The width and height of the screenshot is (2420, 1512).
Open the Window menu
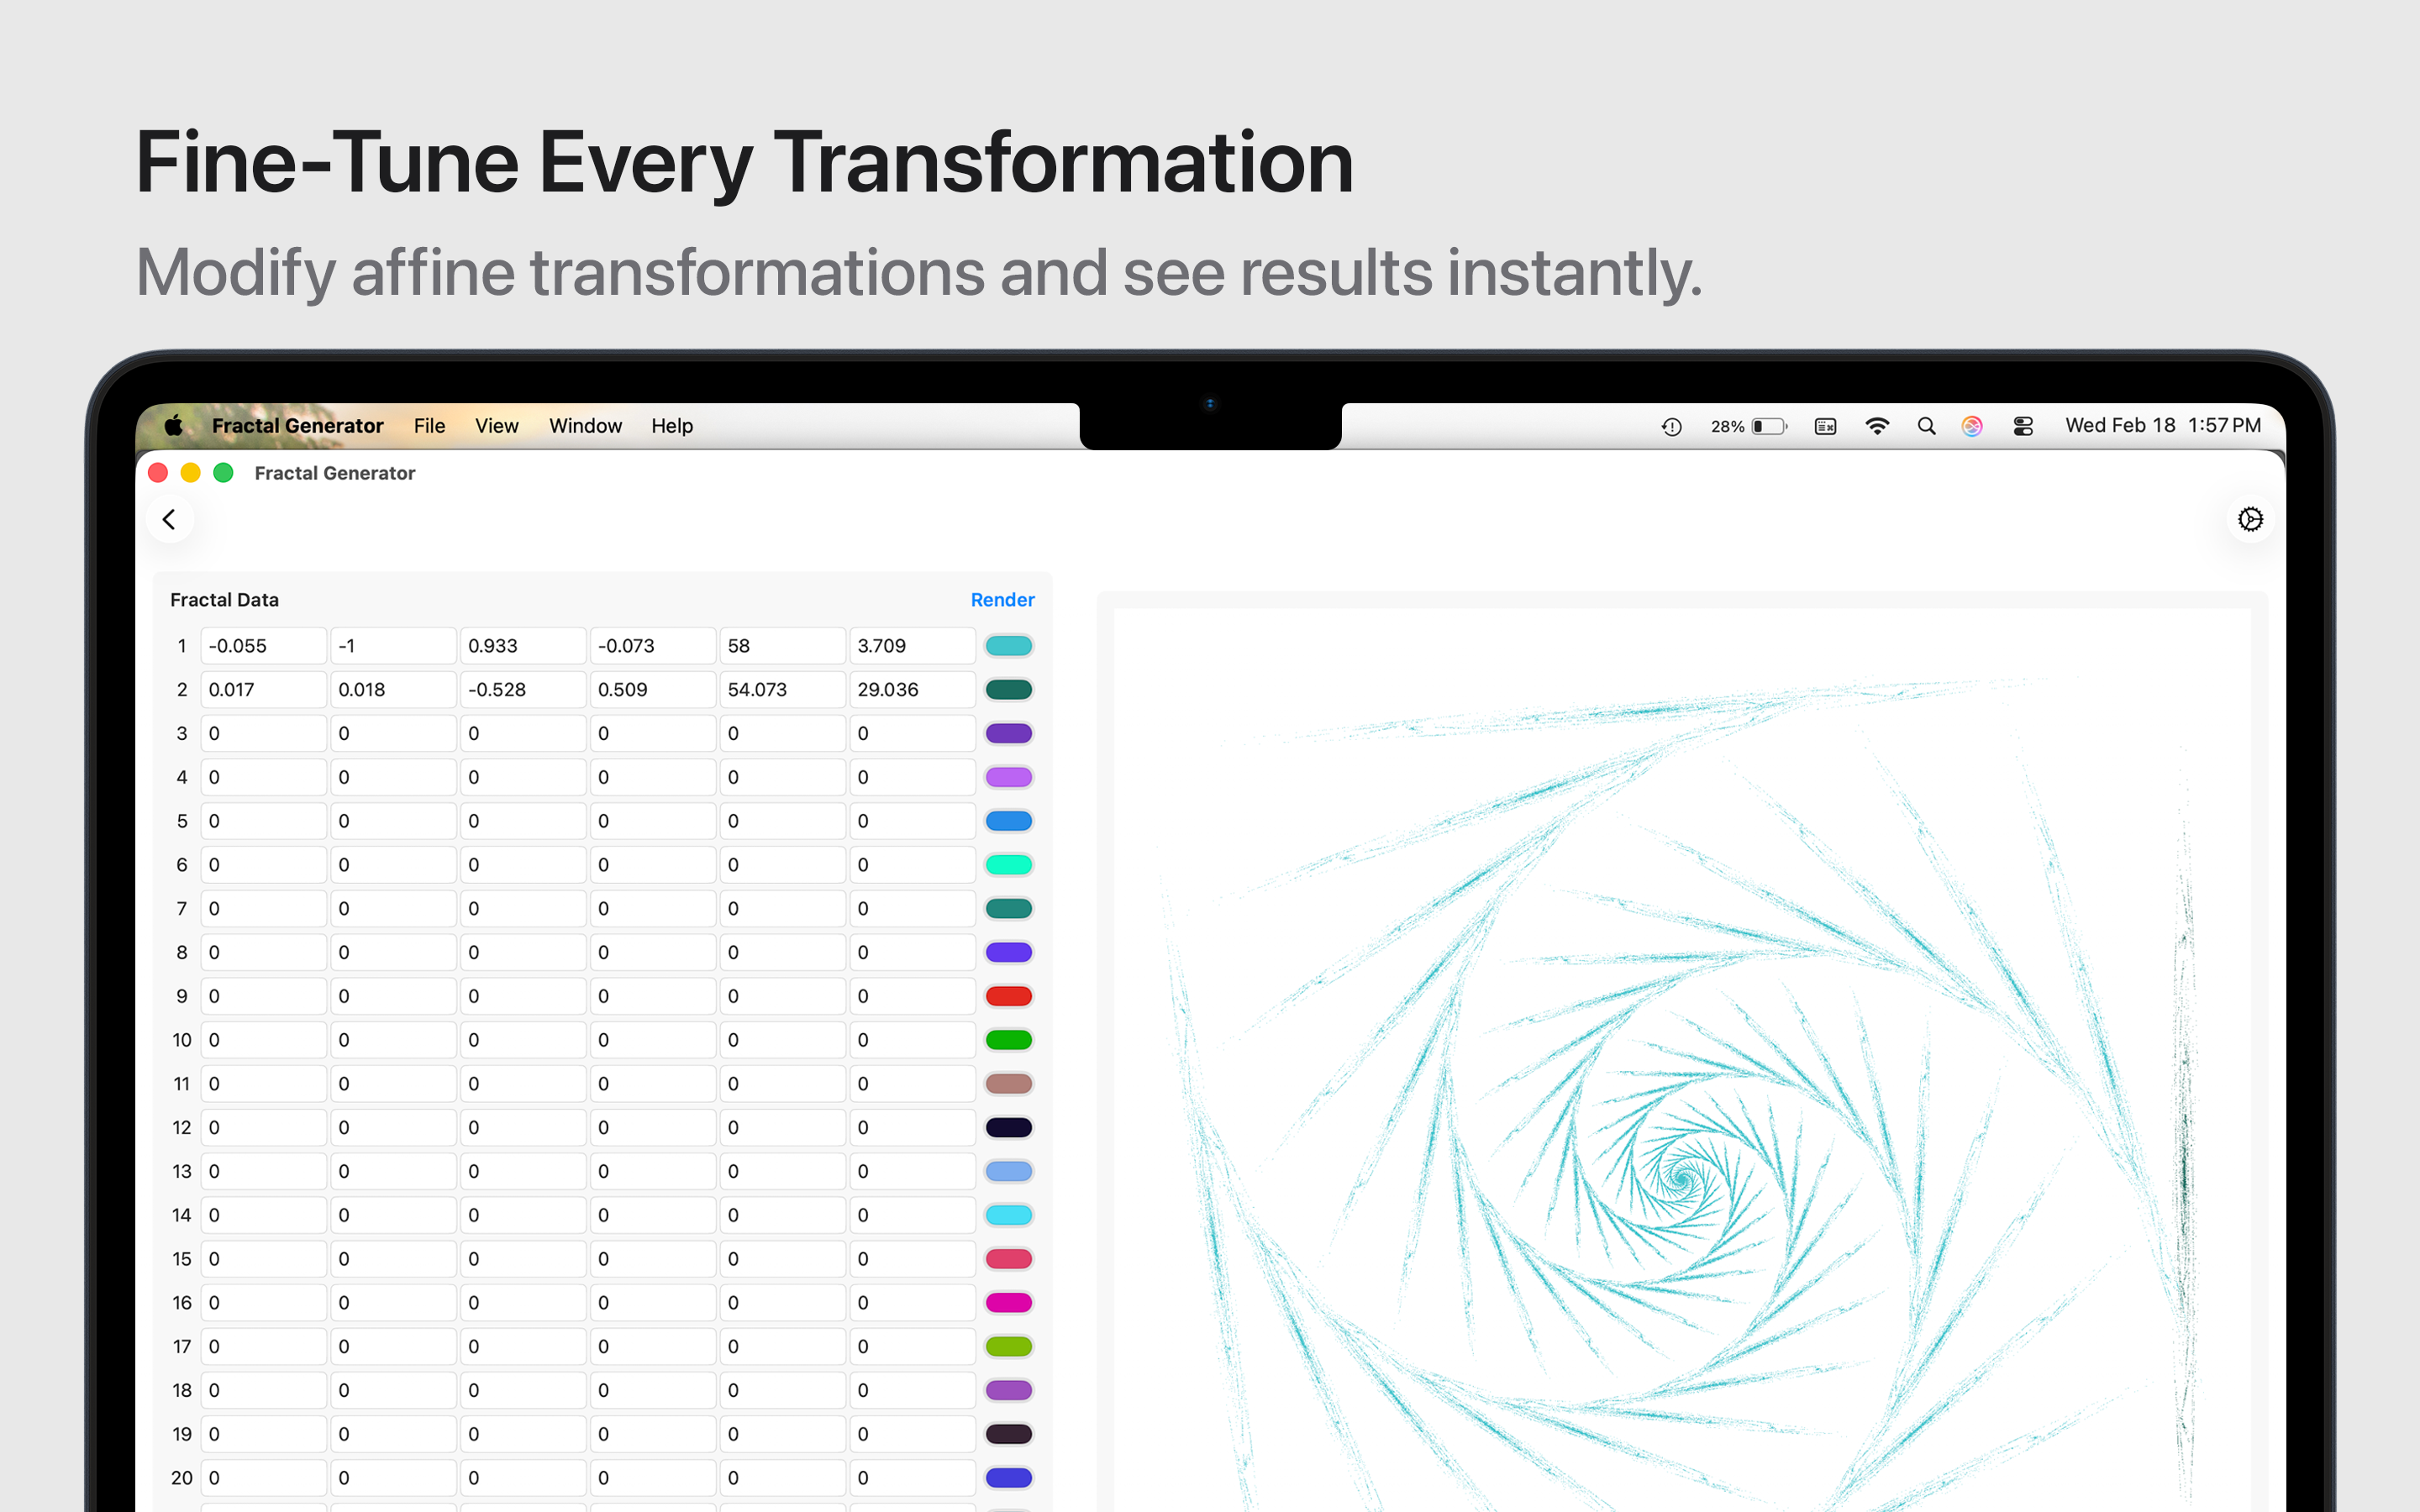coord(585,426)
